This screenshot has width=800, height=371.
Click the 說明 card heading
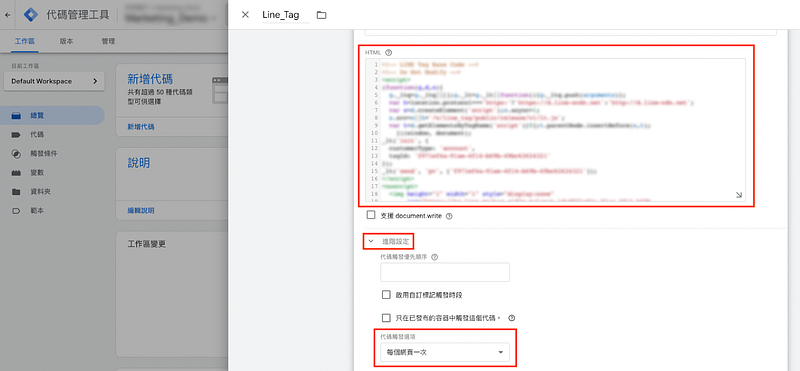pyautogui.click(x=138, y=163)
